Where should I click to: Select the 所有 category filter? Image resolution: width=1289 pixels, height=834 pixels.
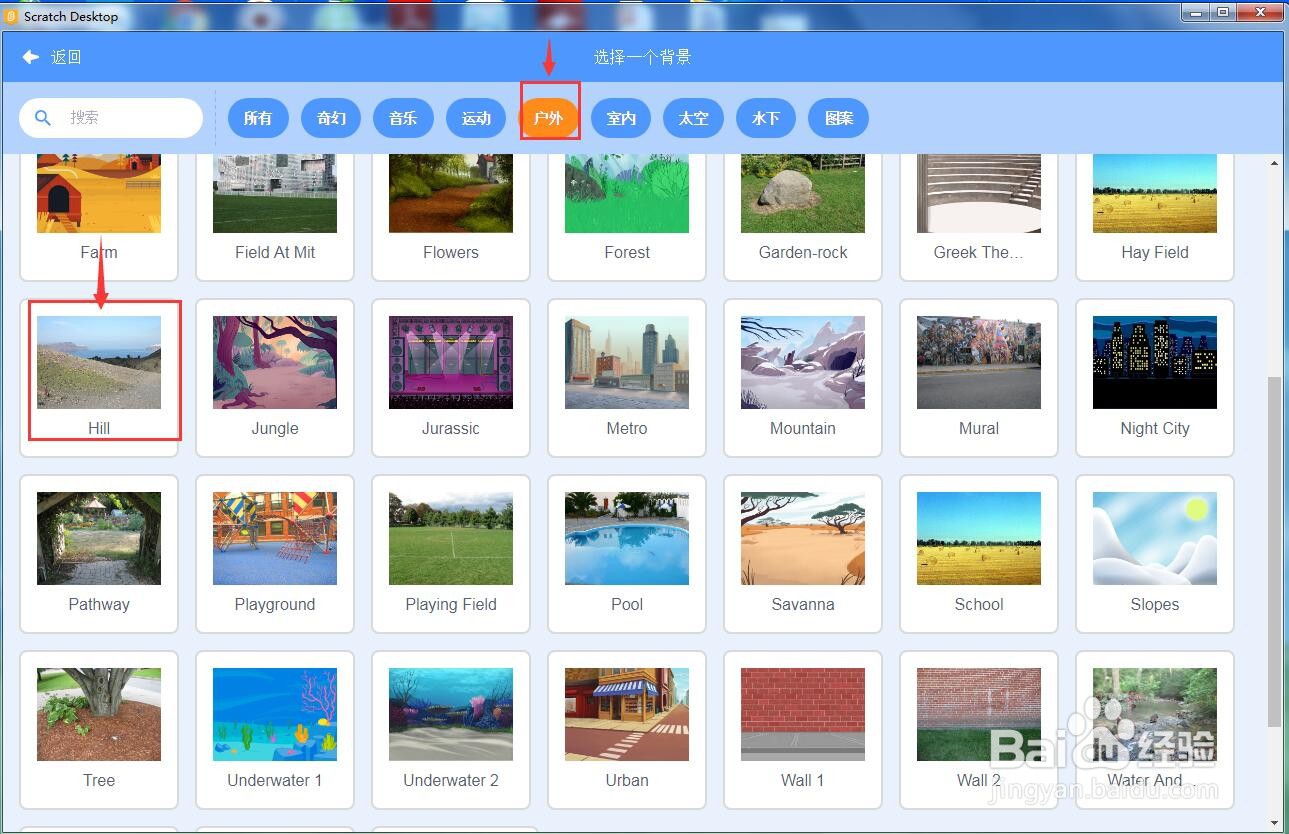click(x=258, y=118)
